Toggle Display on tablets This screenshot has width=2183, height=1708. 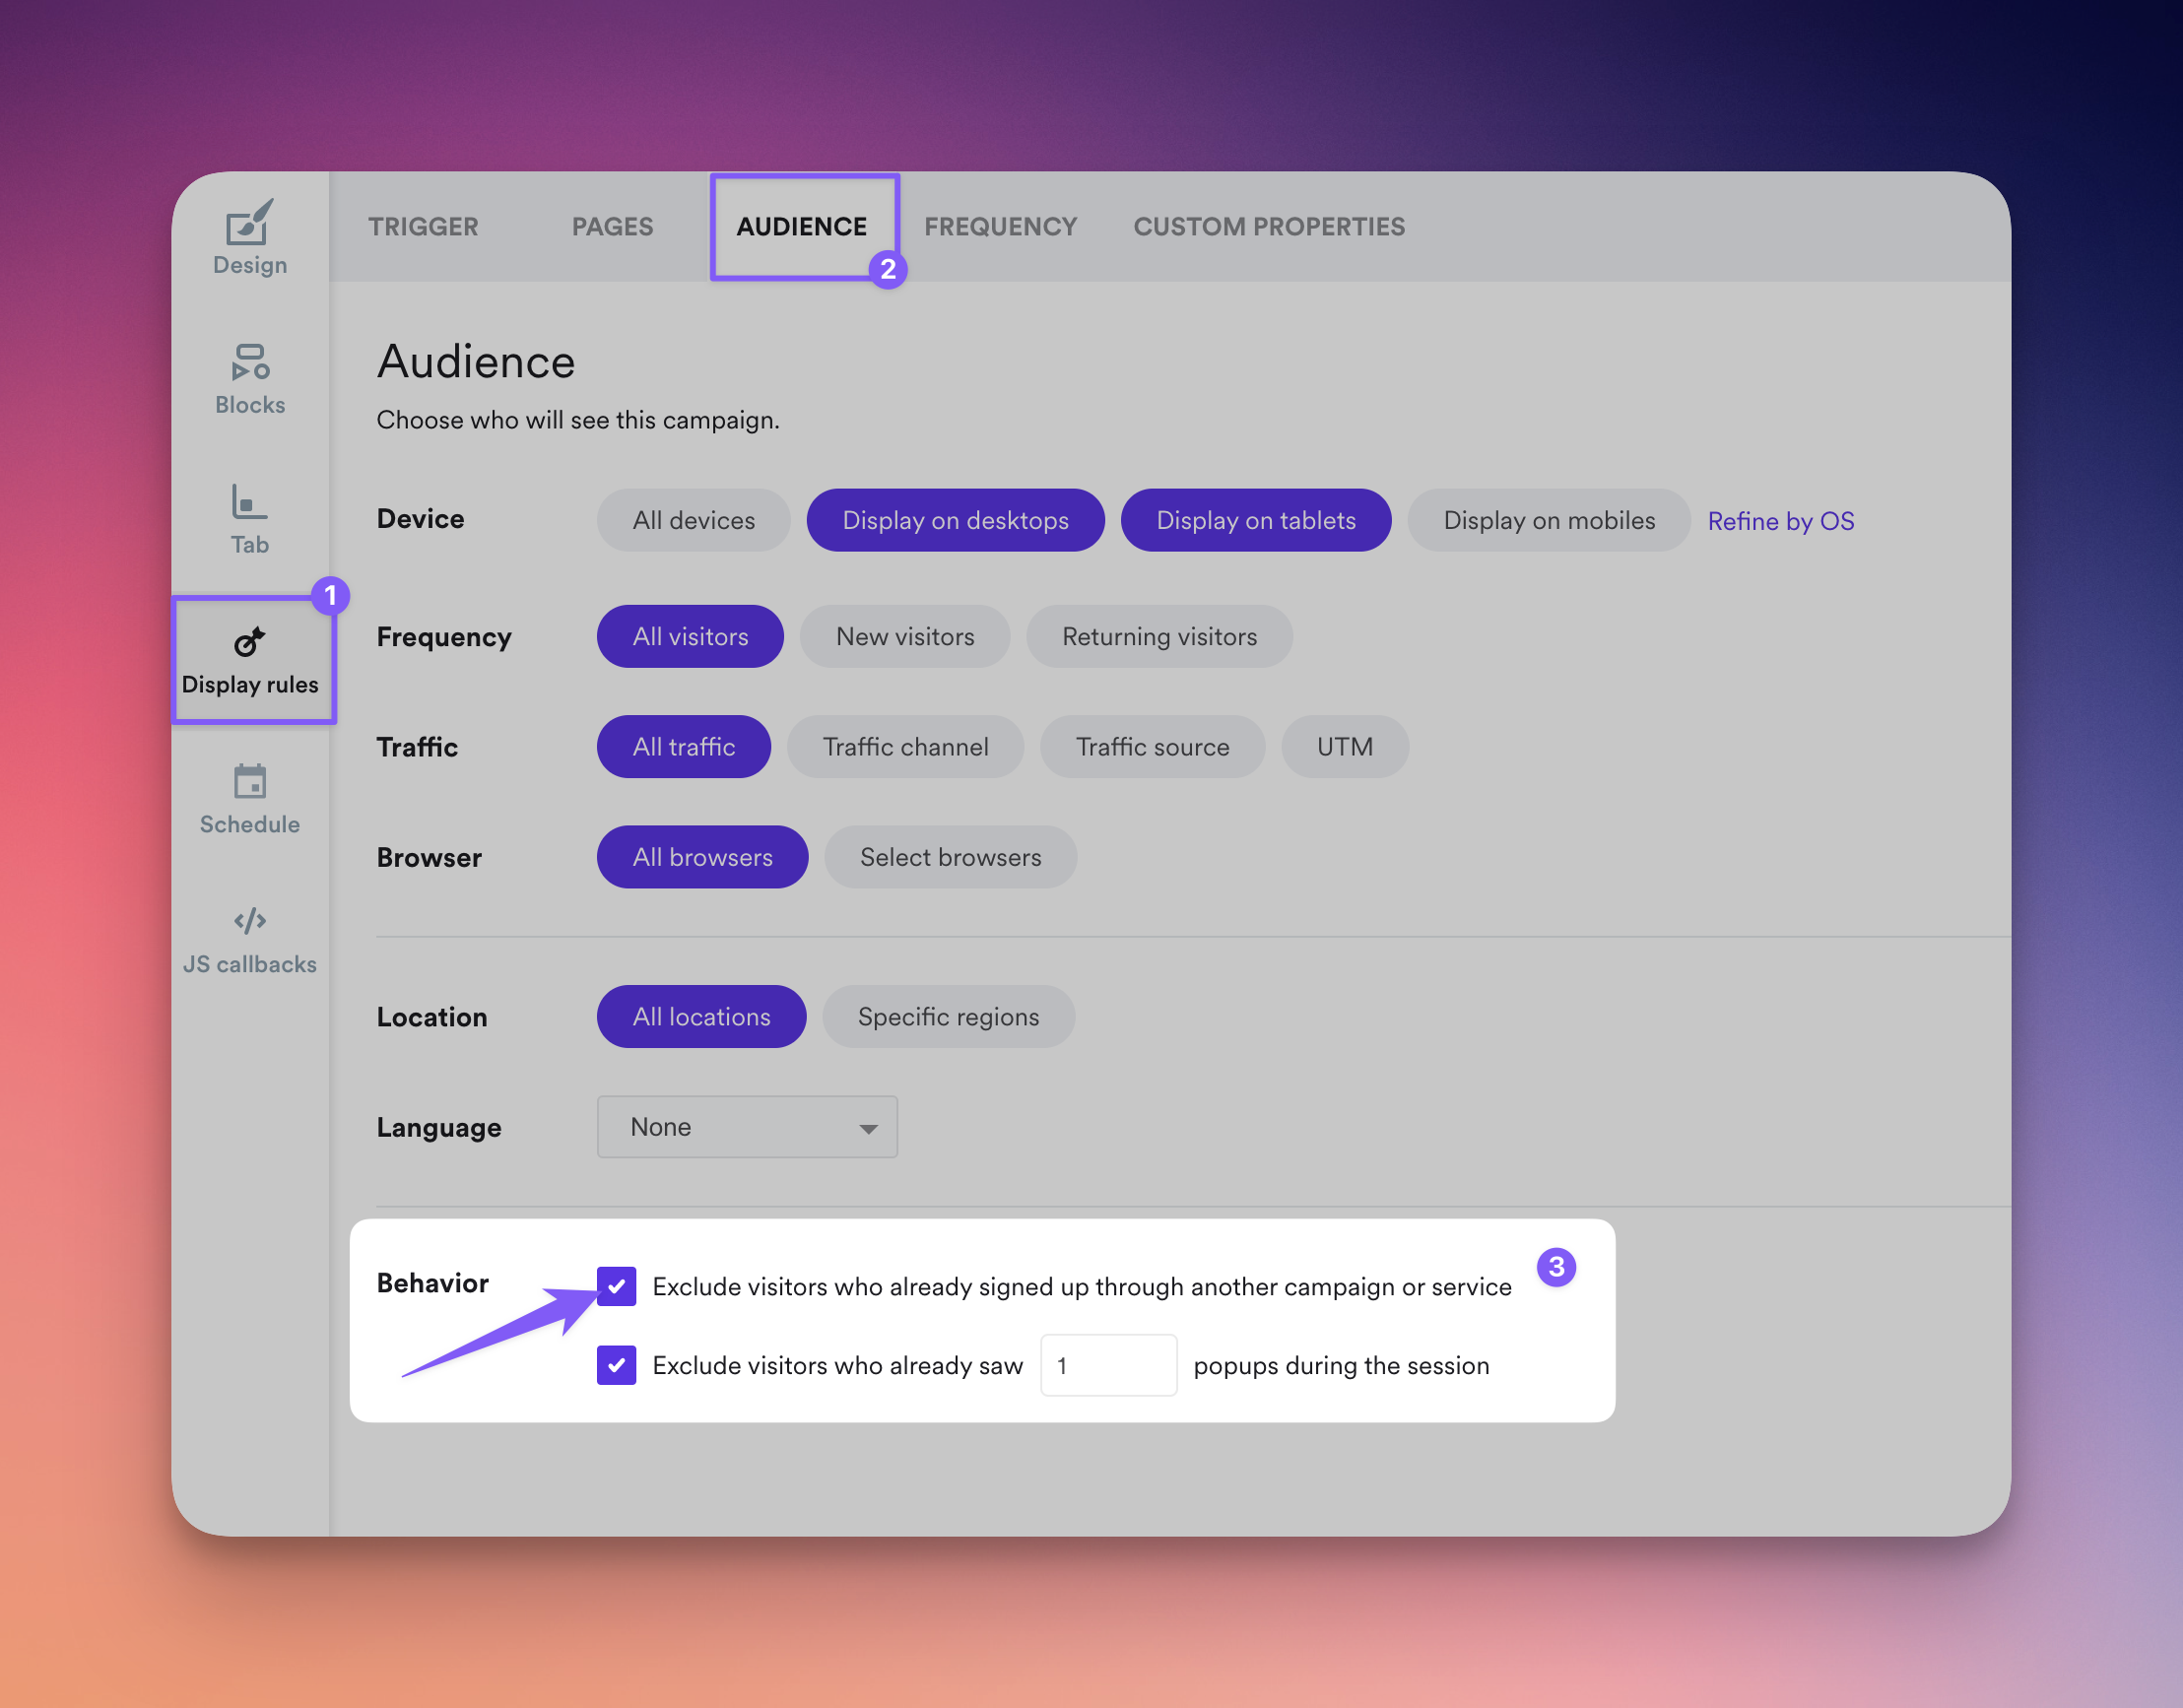click(x=1255, y=520)
